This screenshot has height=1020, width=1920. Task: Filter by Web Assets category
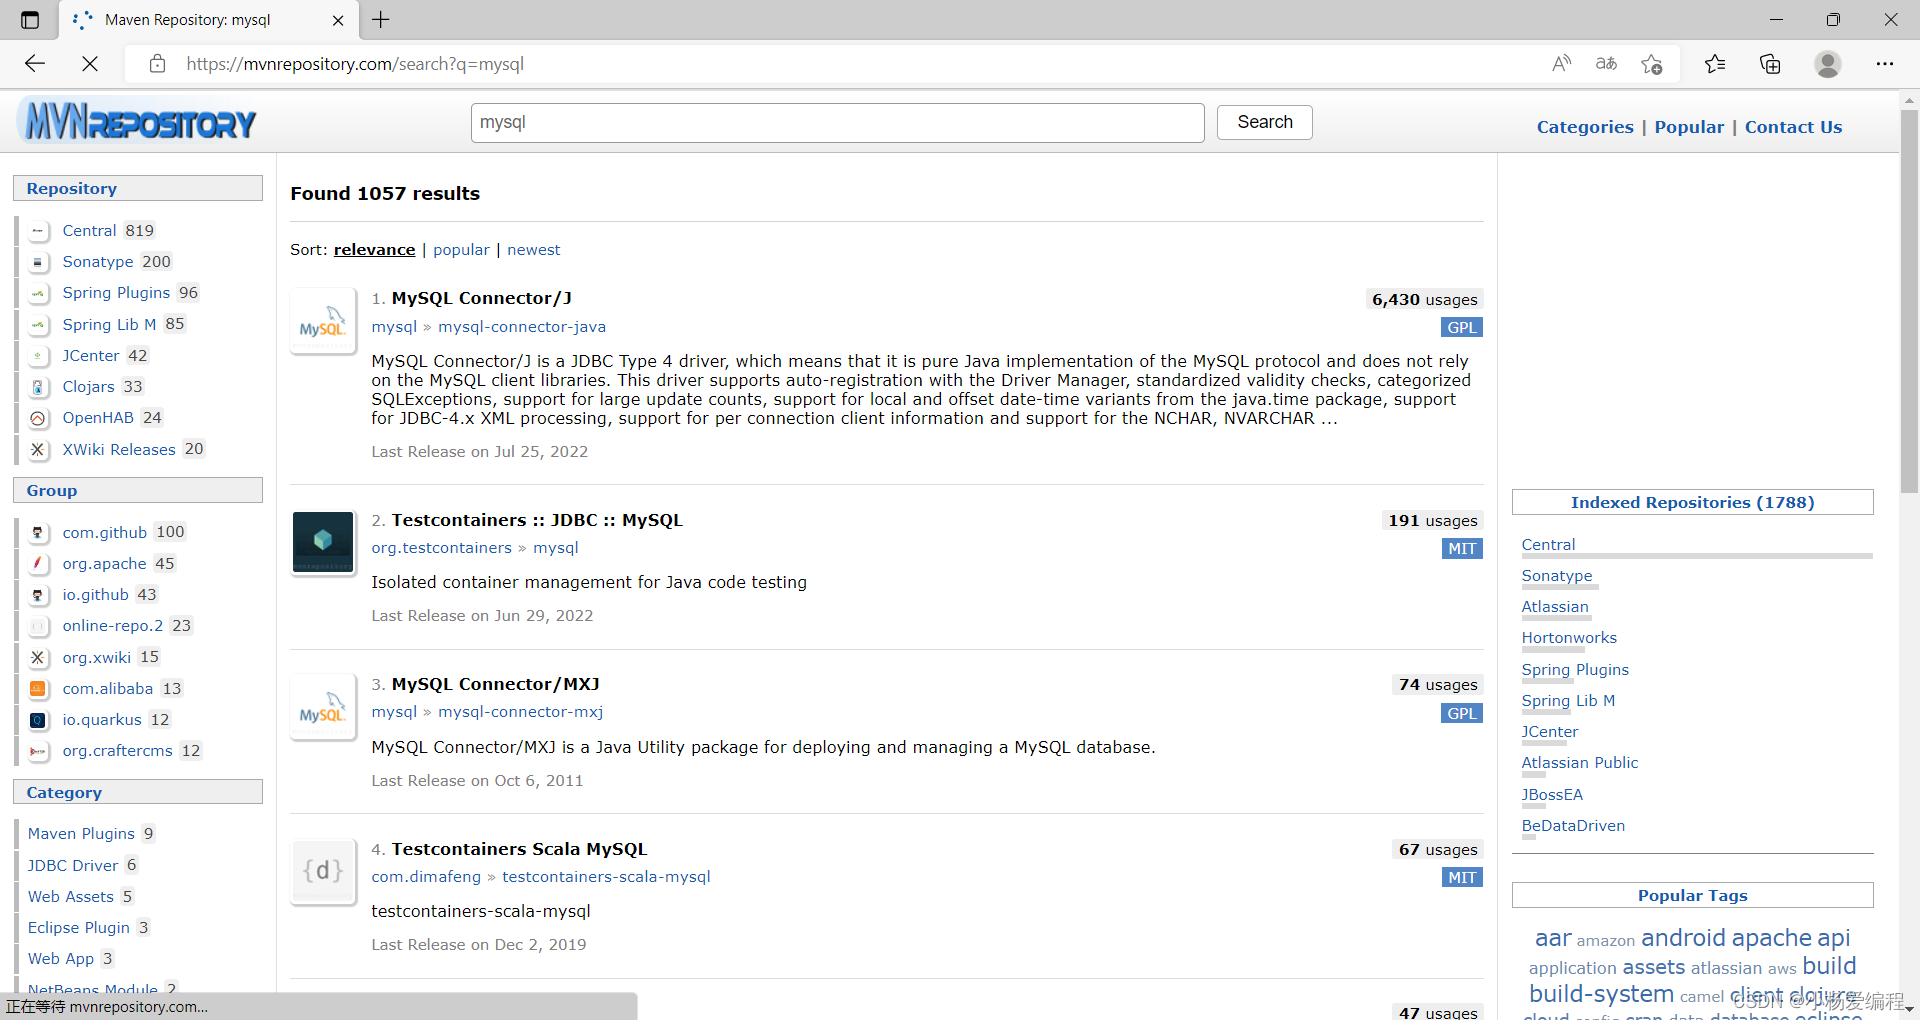70,897
